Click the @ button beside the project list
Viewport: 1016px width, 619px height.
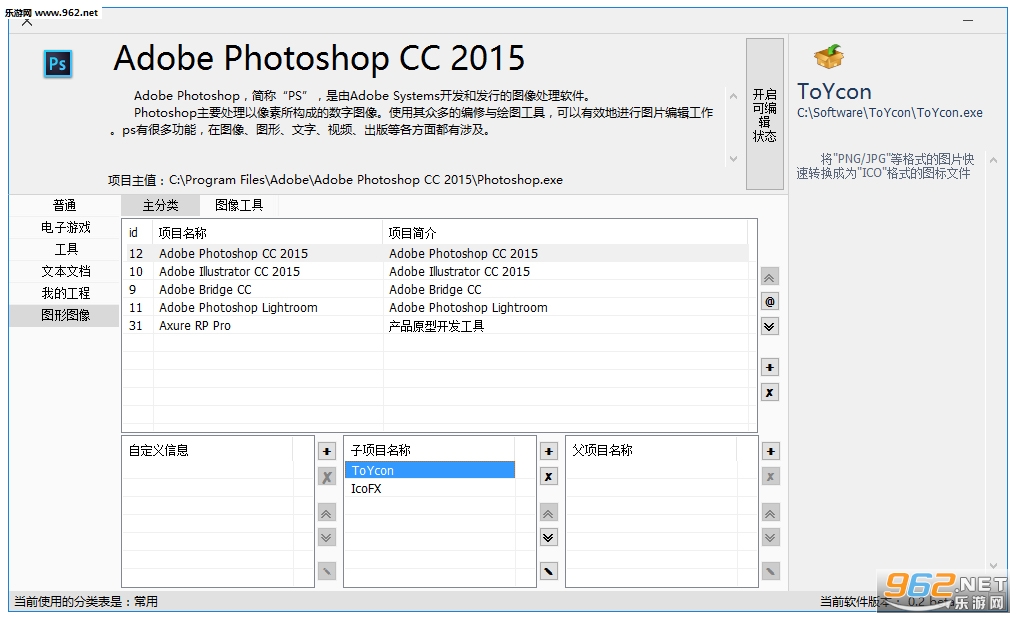[769, 301]
